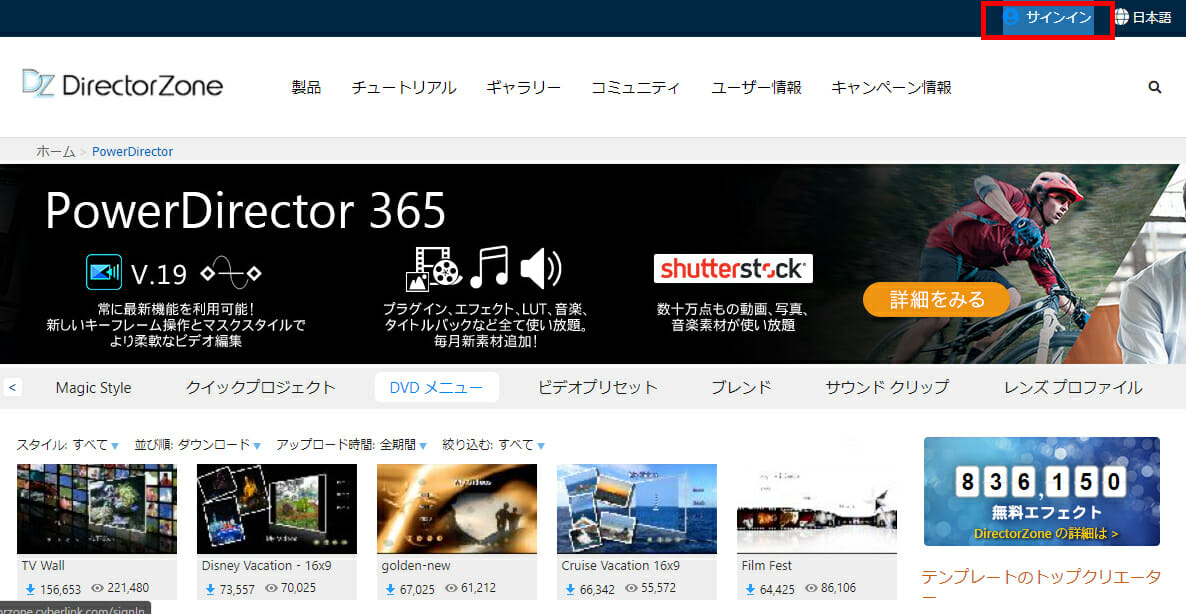Click the DirectorZone の詳細は > link
Viewport: 1186px width, 614px height.
tap(1046, 533)
